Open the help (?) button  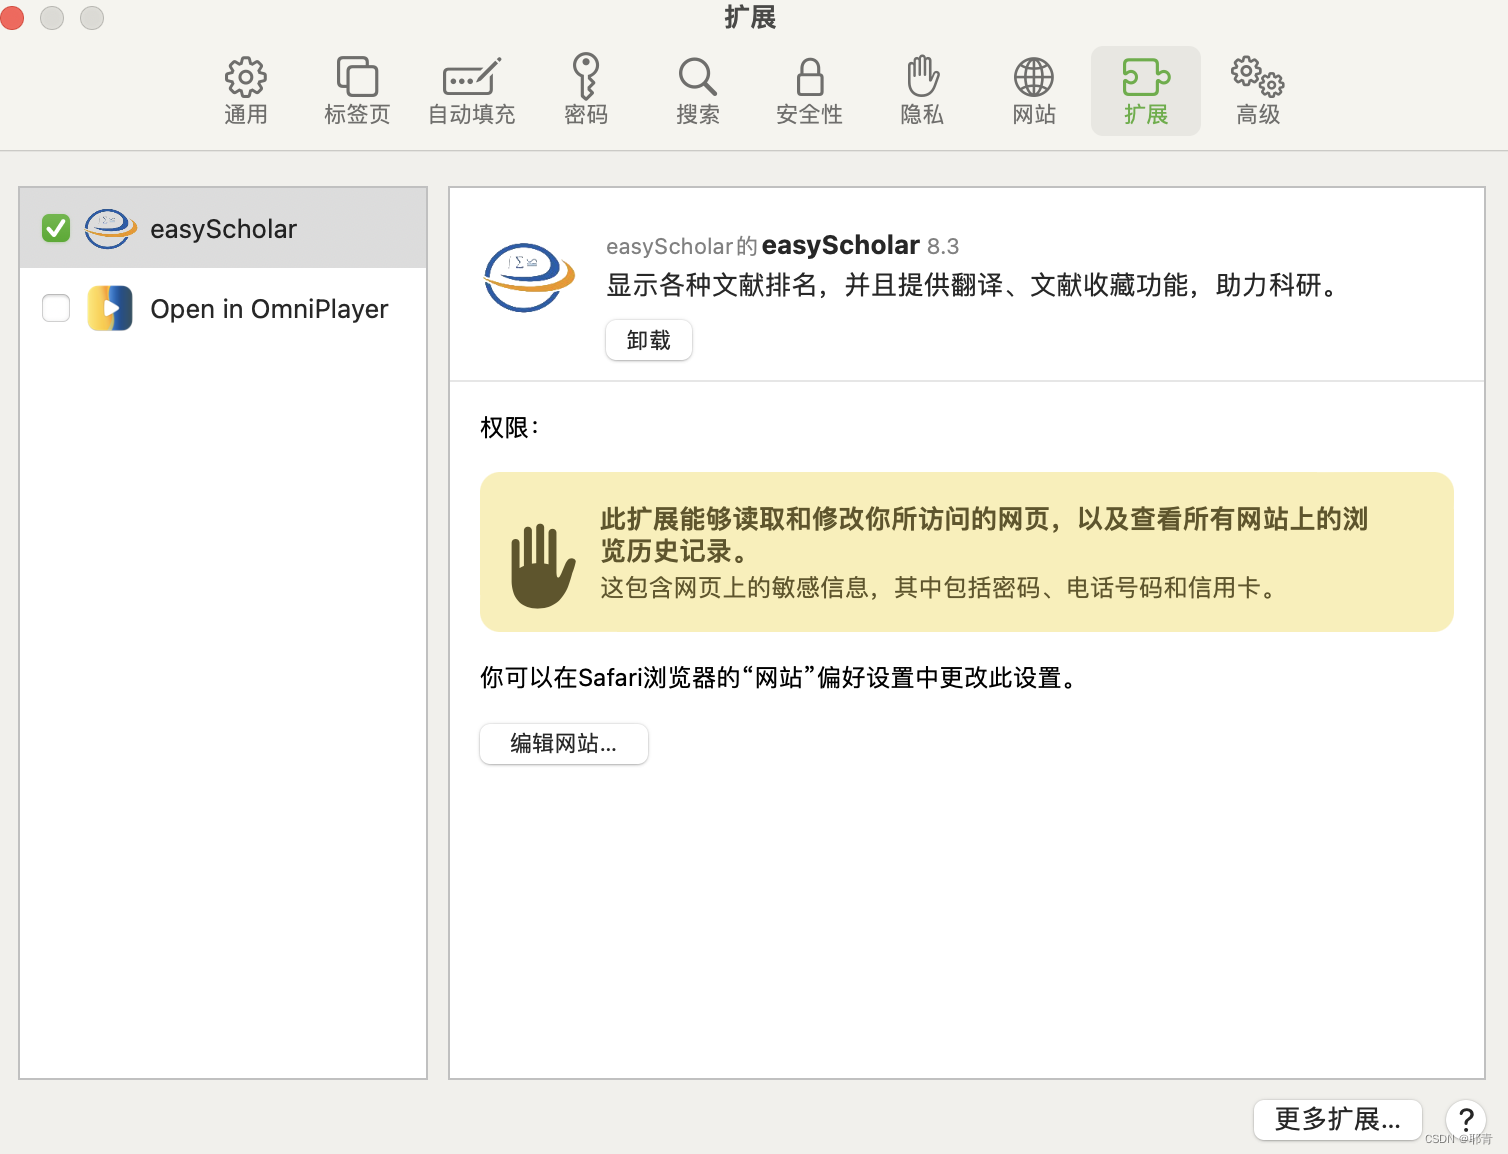[x=1466, y=1120]
